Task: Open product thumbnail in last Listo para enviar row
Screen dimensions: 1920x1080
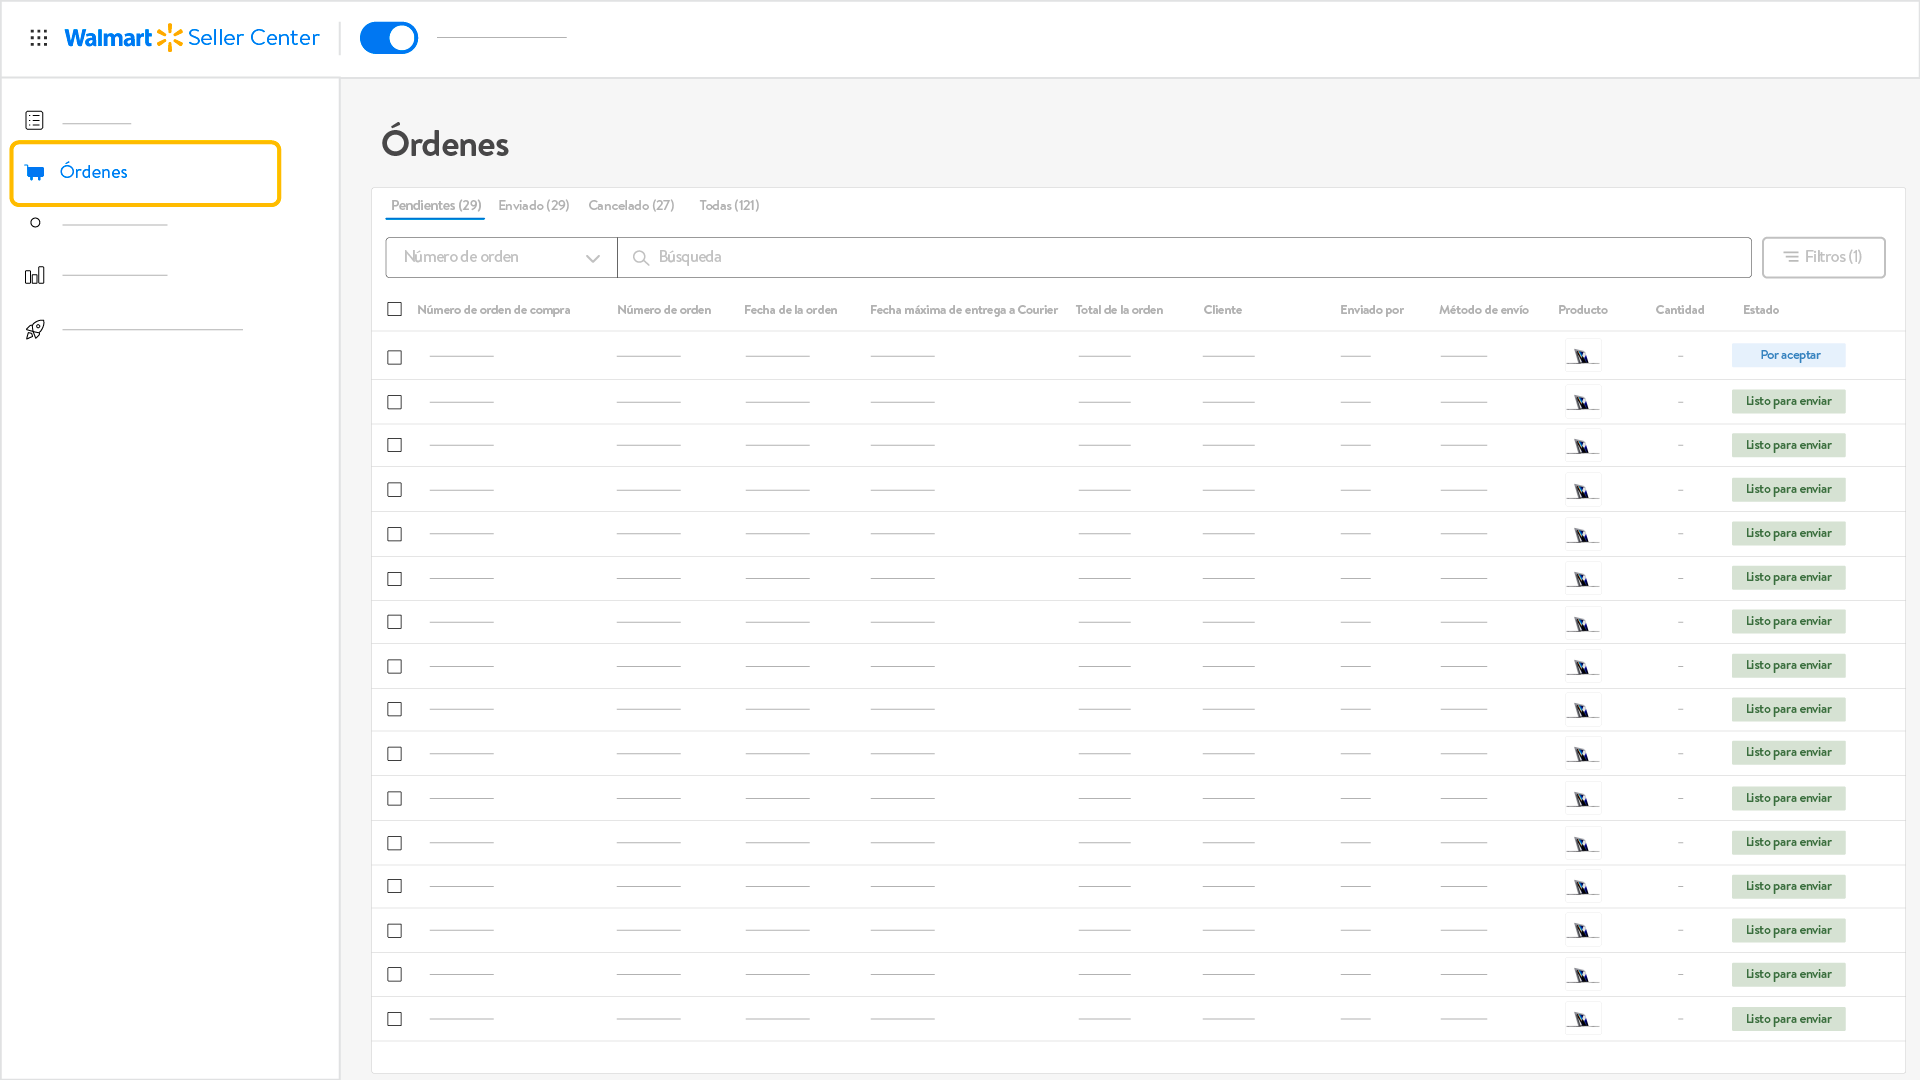Action: click(x=1582, y=1019)
